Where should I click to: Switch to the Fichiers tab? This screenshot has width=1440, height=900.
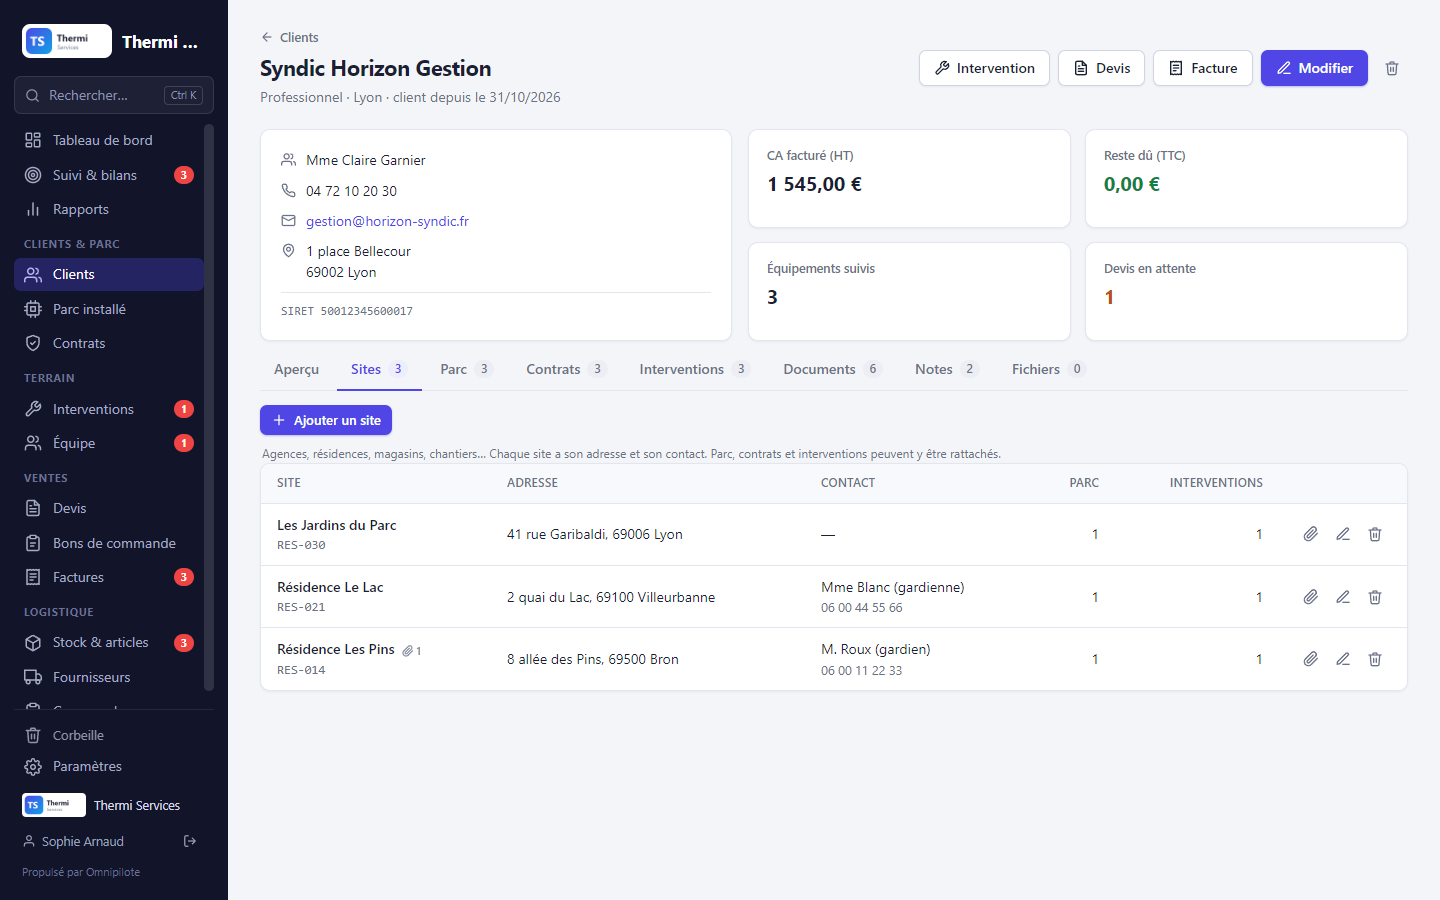tap(1048, 369)
